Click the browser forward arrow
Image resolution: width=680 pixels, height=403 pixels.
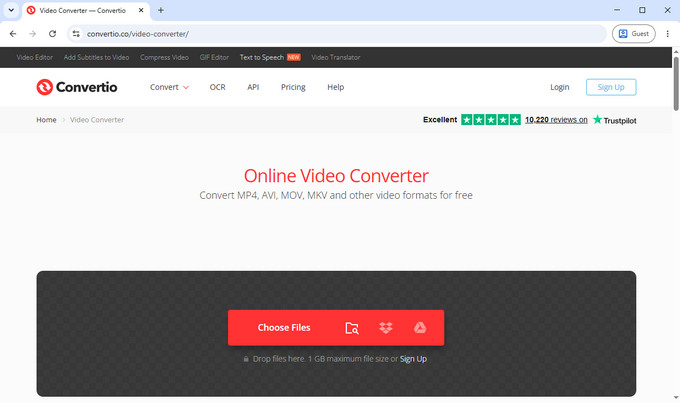pyautogui.click(x=33, y=34)
